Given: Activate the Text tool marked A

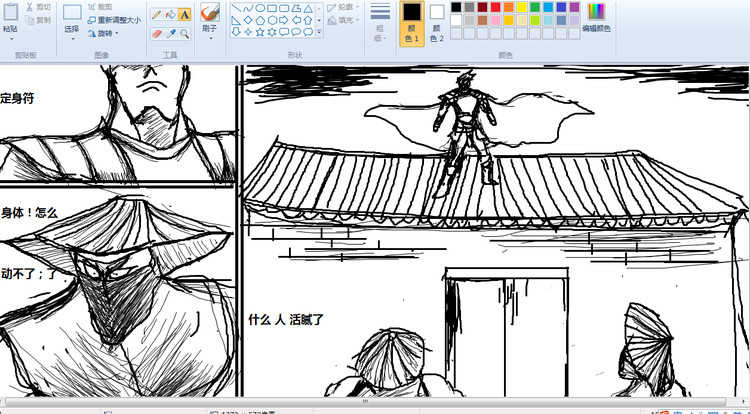Looking at the screenshot, I should pos(185,14).
